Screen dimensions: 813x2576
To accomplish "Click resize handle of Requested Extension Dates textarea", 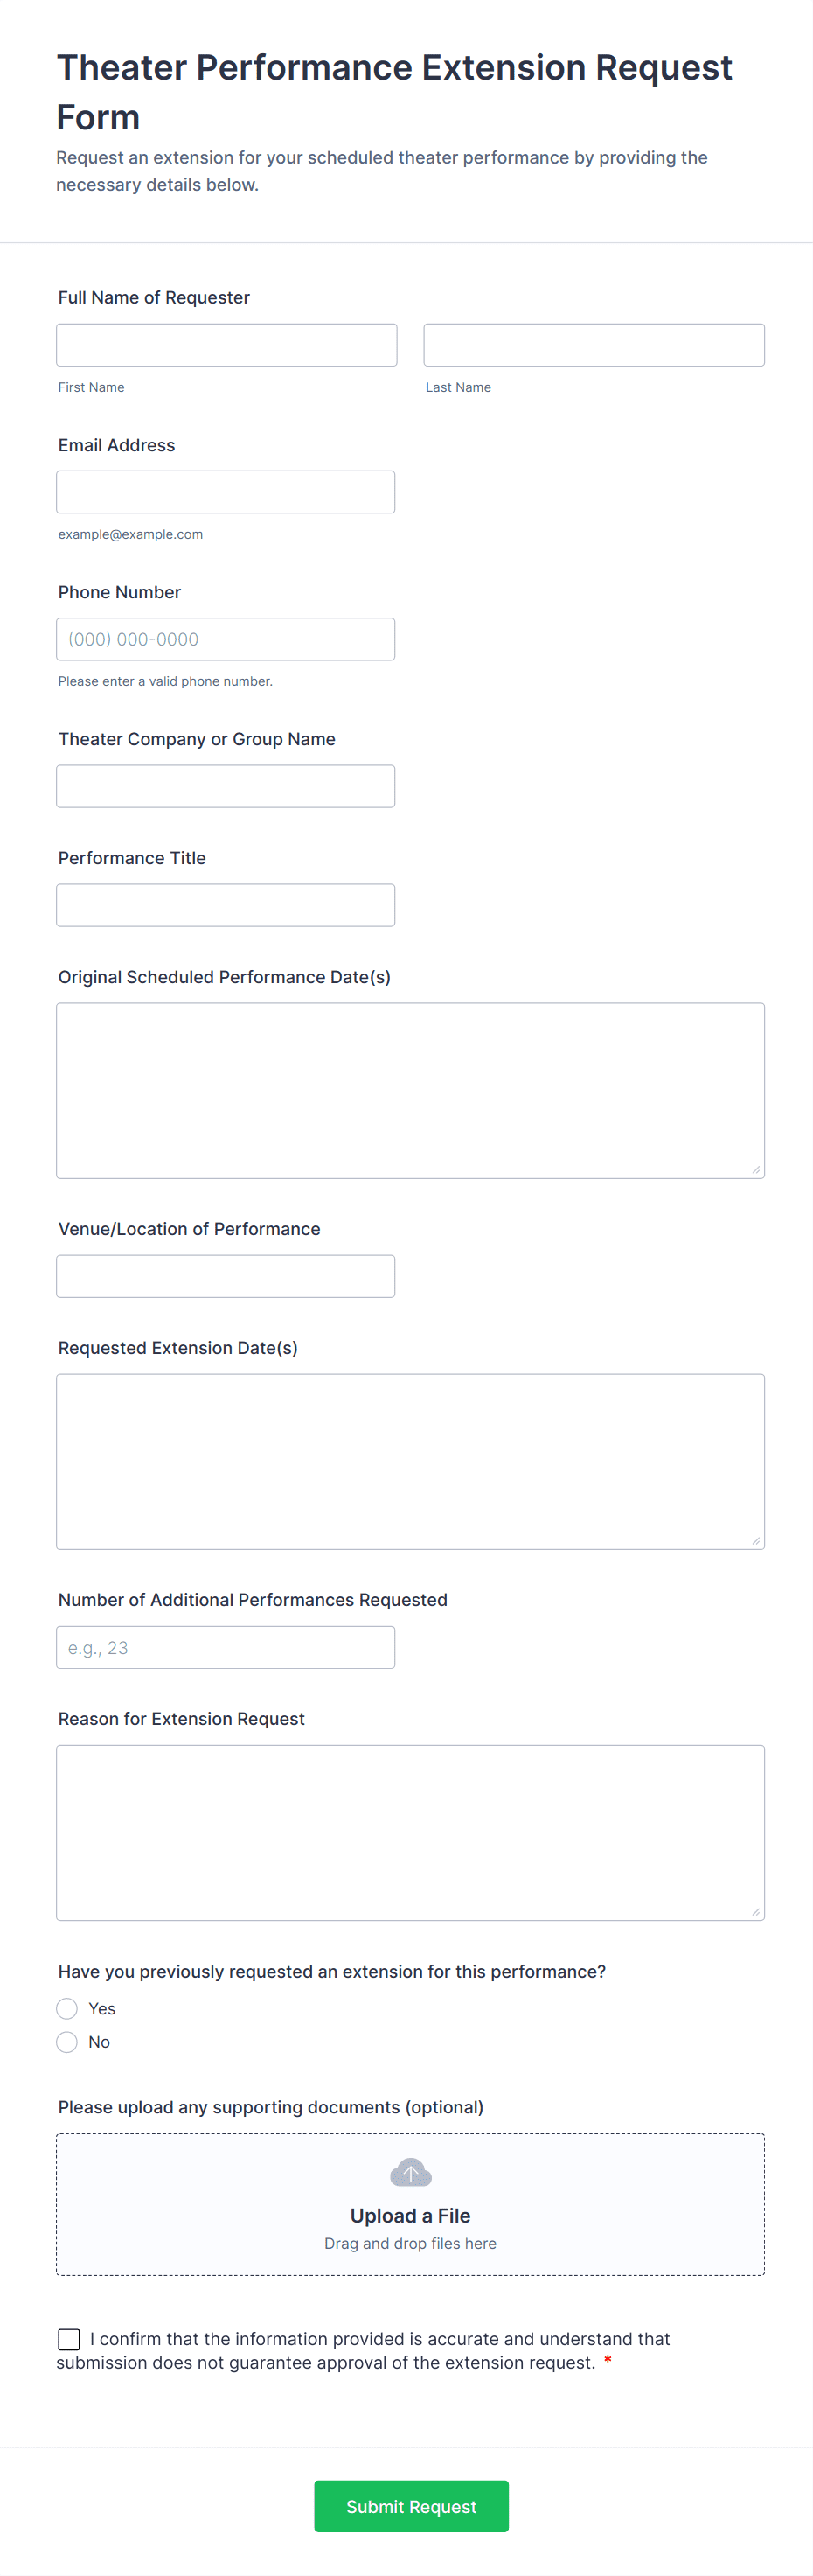I will [x=756, y=1540].
